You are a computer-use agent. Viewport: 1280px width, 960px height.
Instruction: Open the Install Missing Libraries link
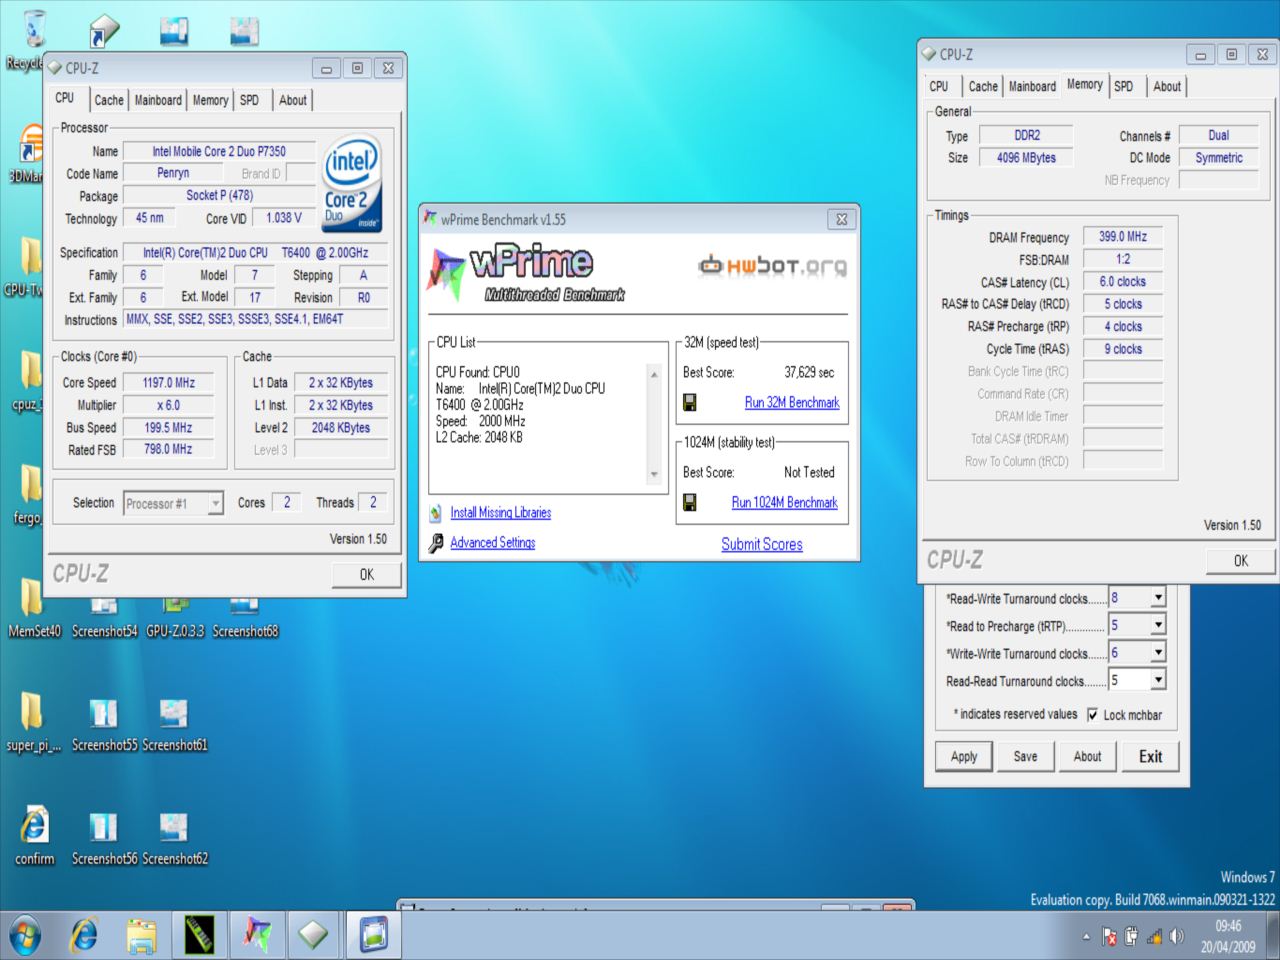point(501,512)
